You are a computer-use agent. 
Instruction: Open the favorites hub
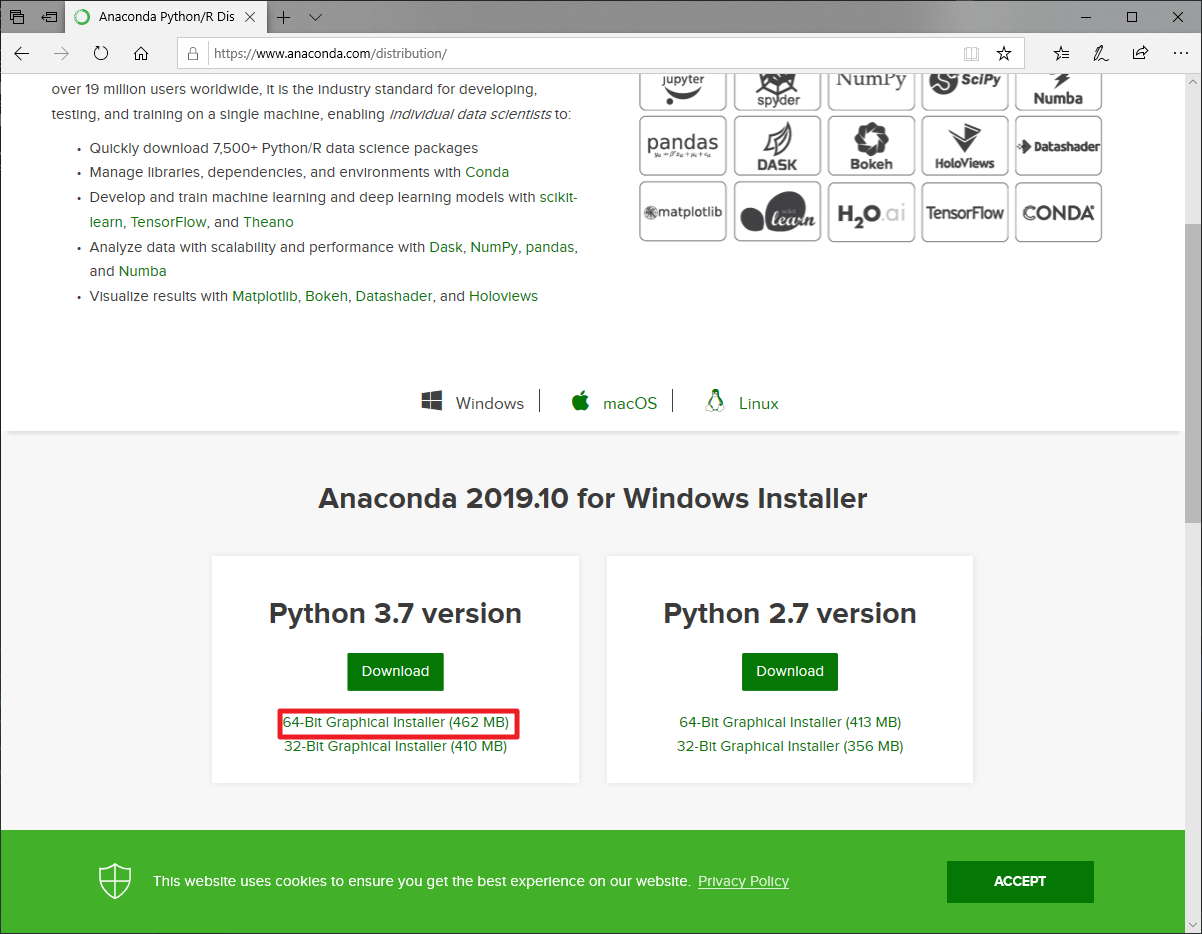[1061, 53]
